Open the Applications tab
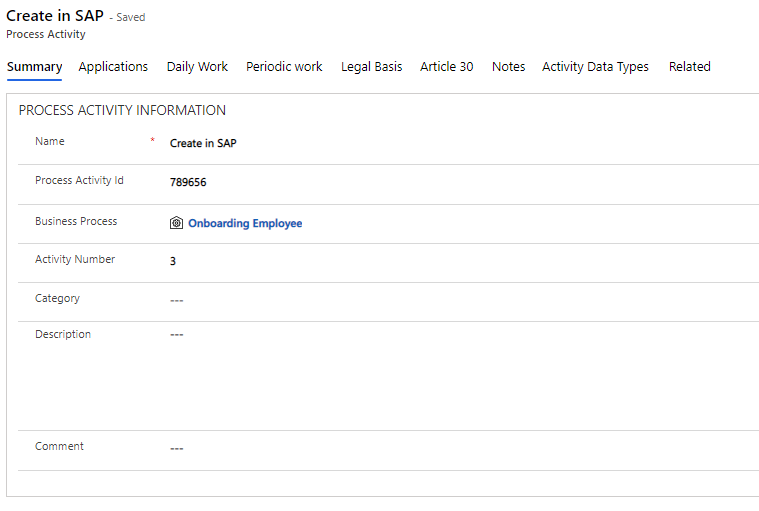This screenshot has width=759, height=511. click(x=113, y=67)
